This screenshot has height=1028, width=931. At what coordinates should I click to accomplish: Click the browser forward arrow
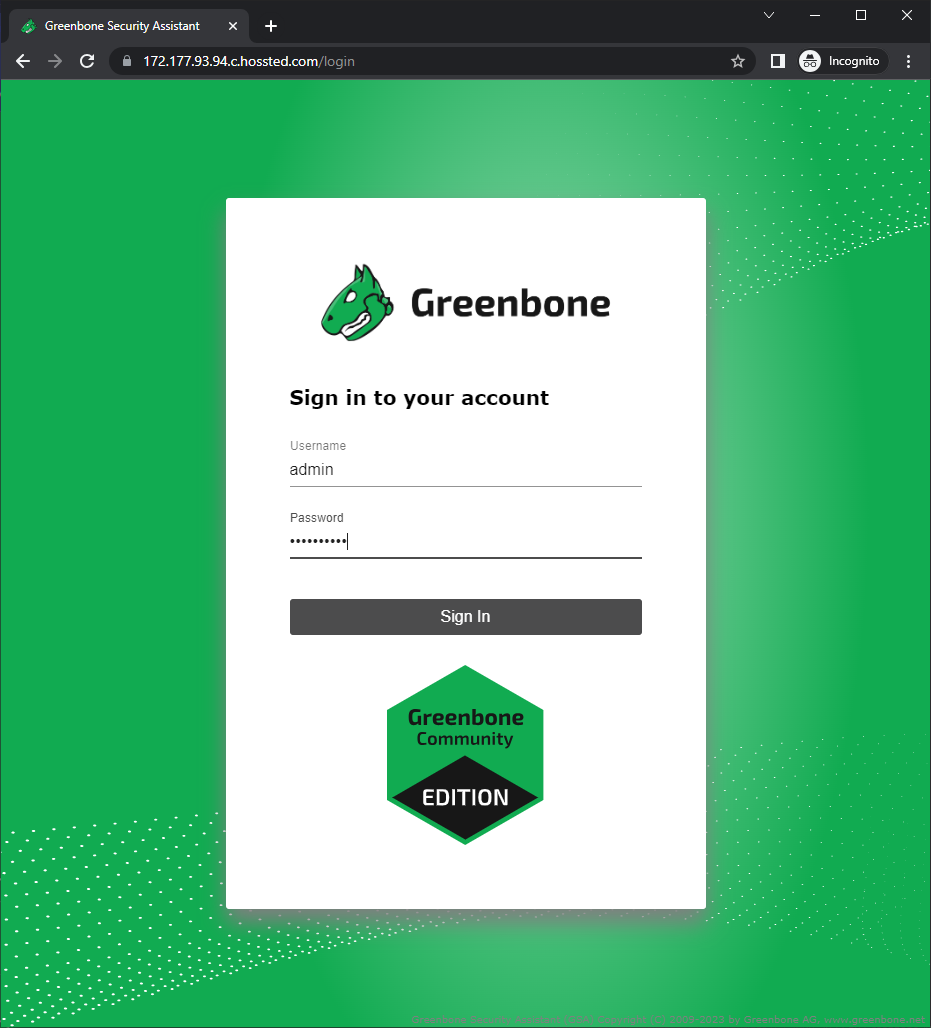pyautogui.click(x=55, y=61)
